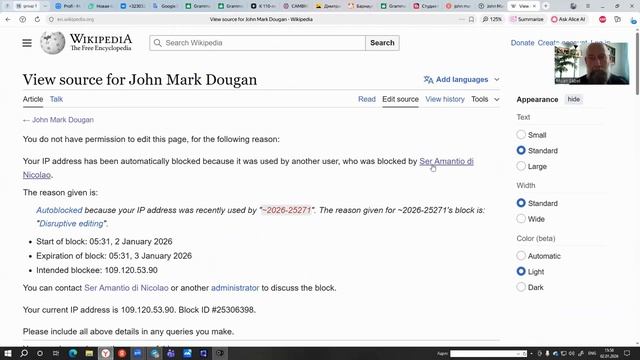Click the taskbar clock and date

pos(609,353)
